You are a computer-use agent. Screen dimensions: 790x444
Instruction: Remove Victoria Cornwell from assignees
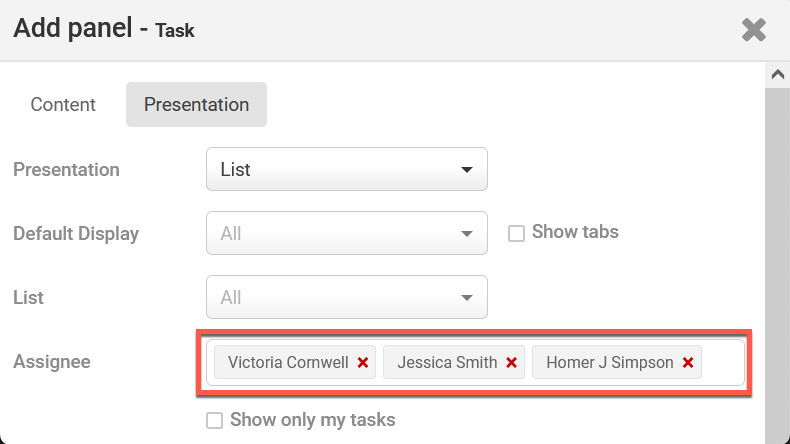[x=363, y=363]
